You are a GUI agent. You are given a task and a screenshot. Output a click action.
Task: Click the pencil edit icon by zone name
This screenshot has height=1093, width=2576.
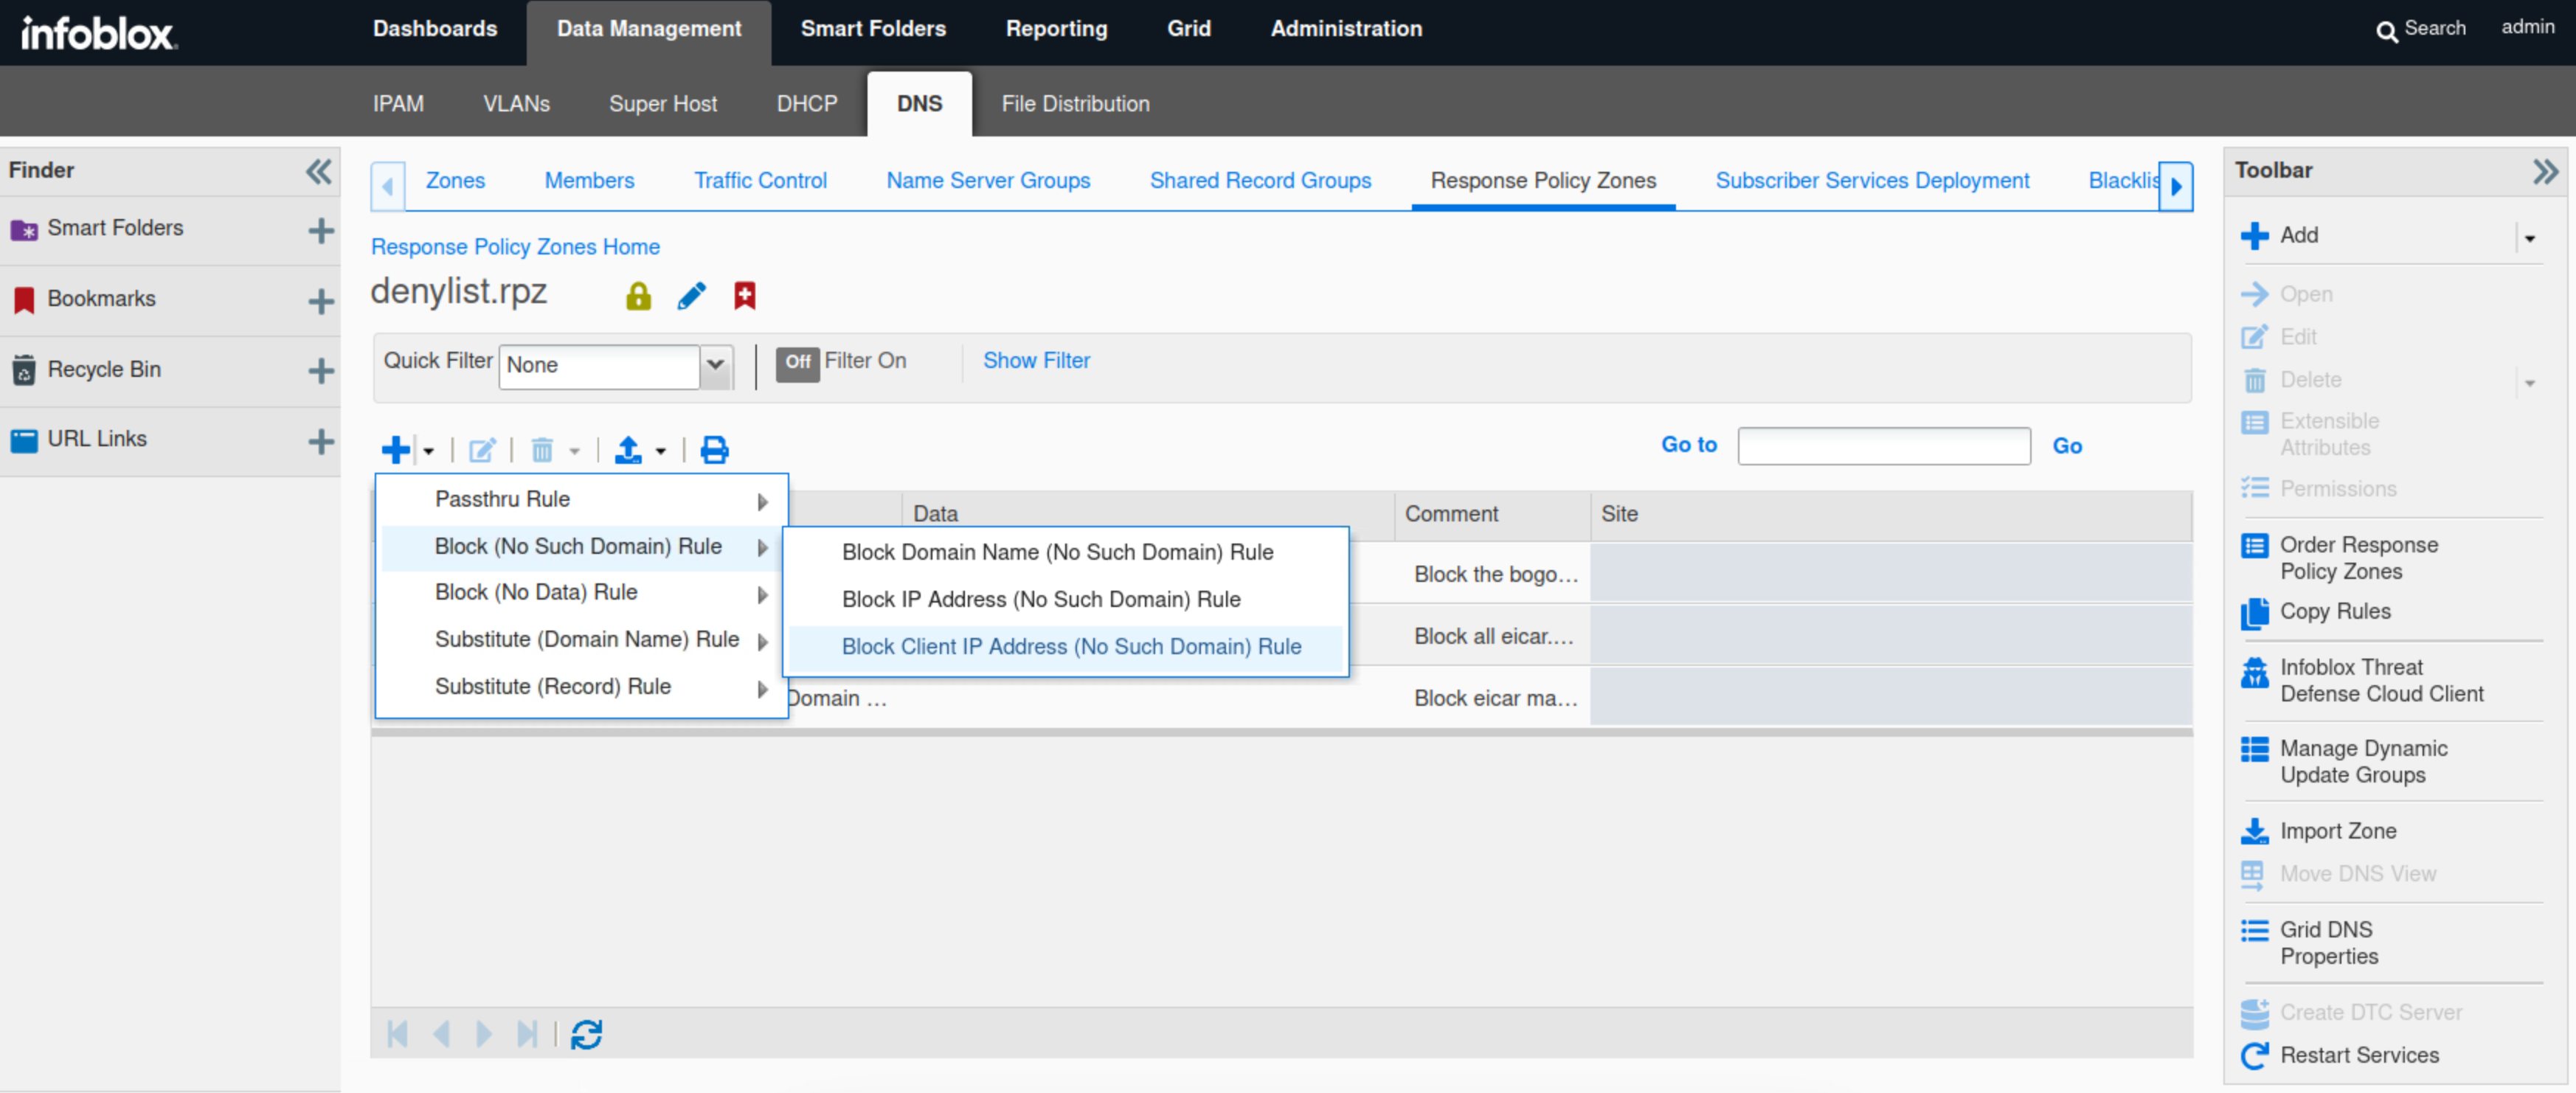(691, 296)
